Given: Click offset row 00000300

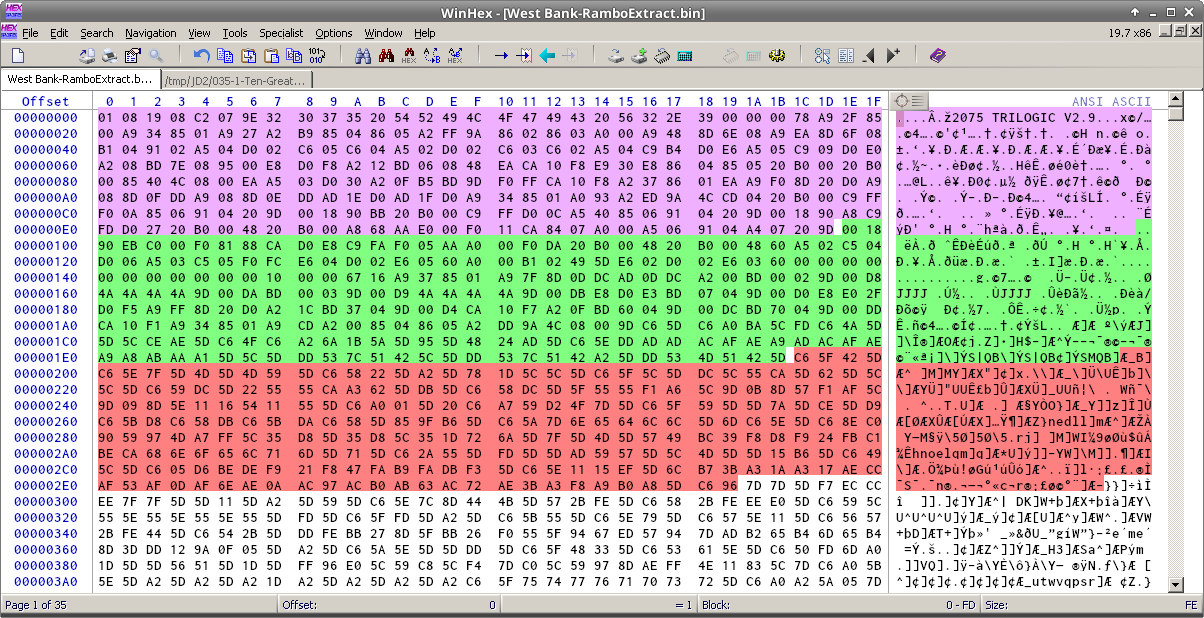Looking at the screenshot, I should [46, 501].
